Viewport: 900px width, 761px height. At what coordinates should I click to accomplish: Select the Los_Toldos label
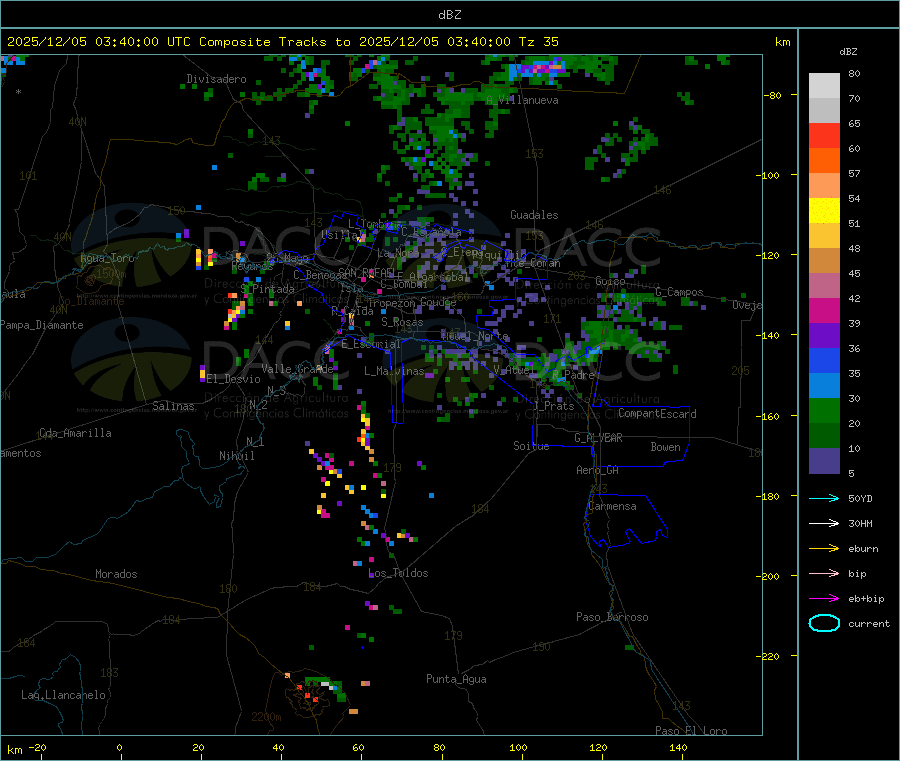tap(398, 573)
